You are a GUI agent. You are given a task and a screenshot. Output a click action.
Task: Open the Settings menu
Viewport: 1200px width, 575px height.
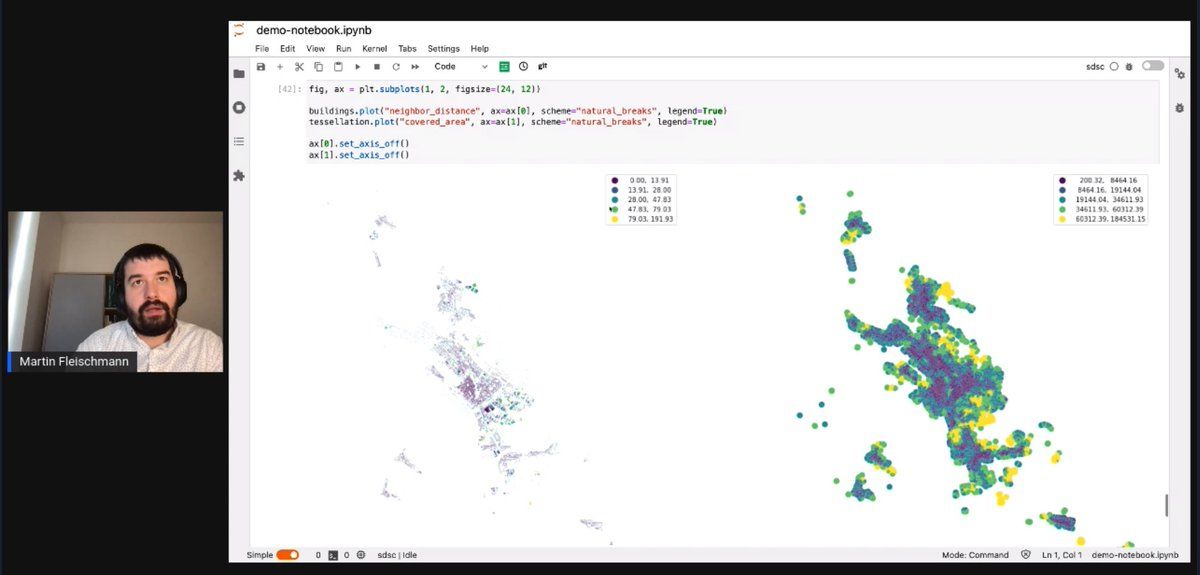click(443, 48)
